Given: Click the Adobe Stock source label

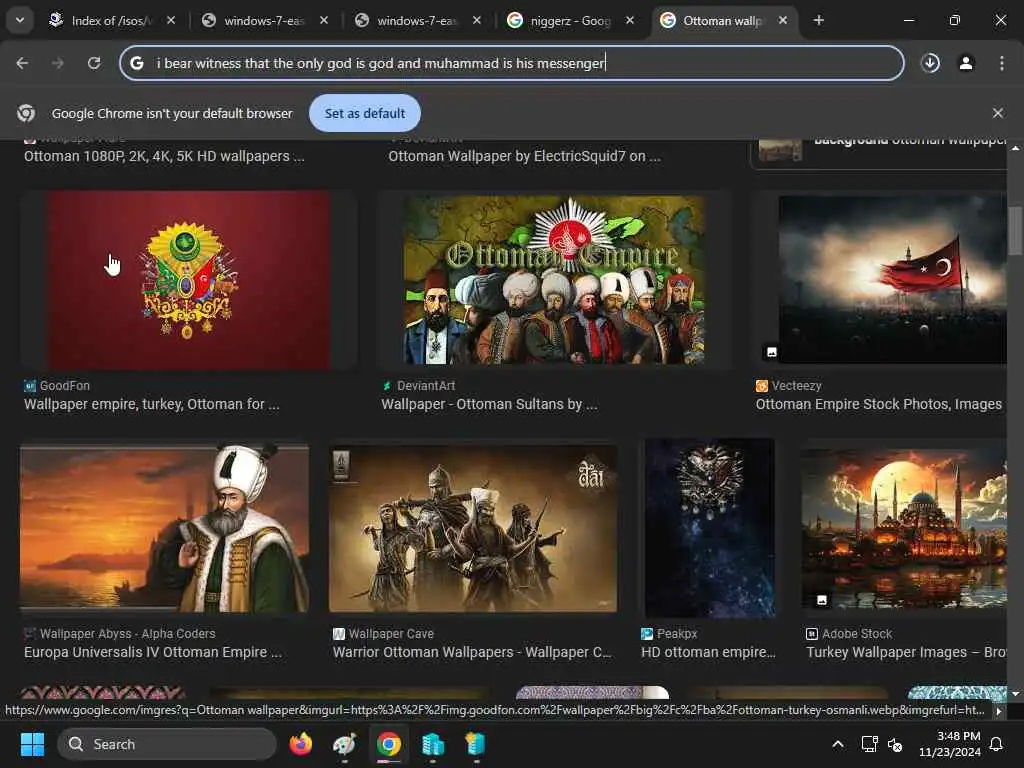Looking at the screenshot, I should pyautogui.click(x=857, y=633).
